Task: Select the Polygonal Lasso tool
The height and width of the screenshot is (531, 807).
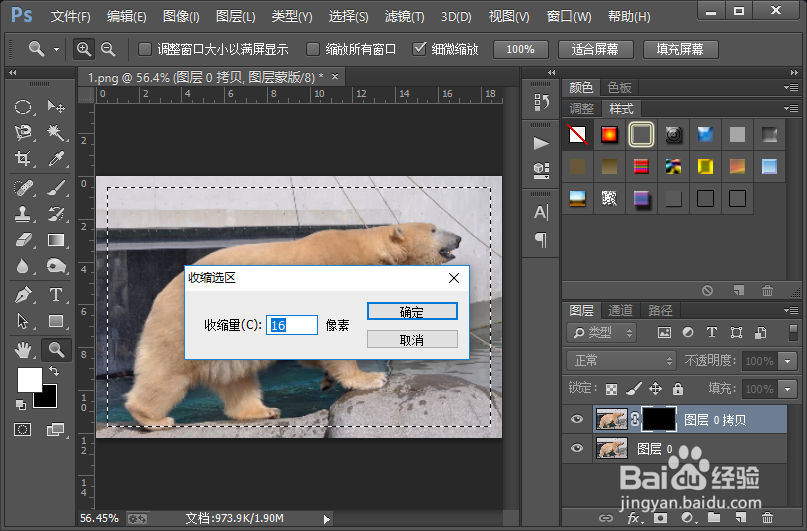Action: click(23, 133)
